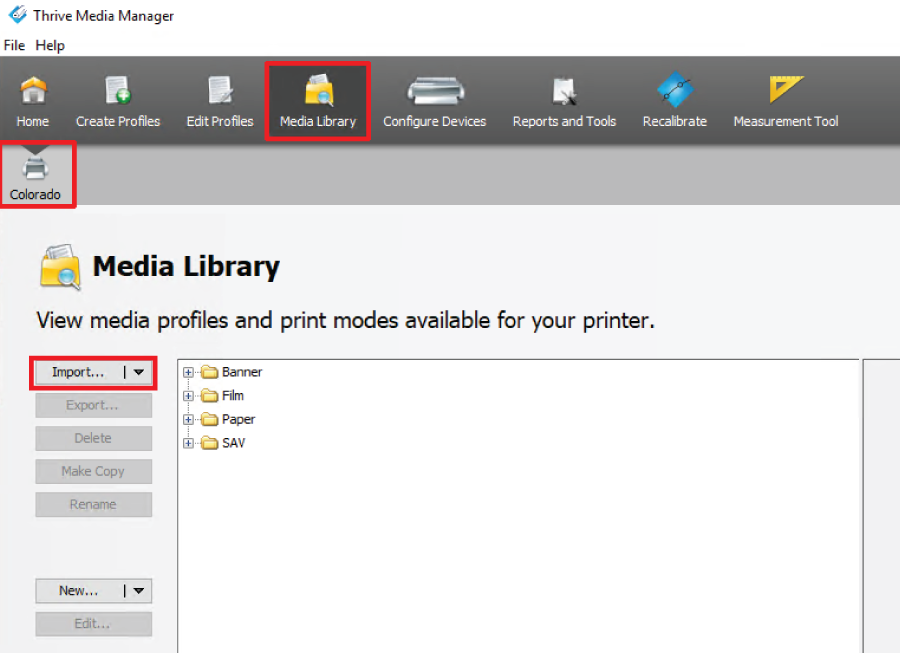Expand the Film folder plus sign

(x=188, y=396)
